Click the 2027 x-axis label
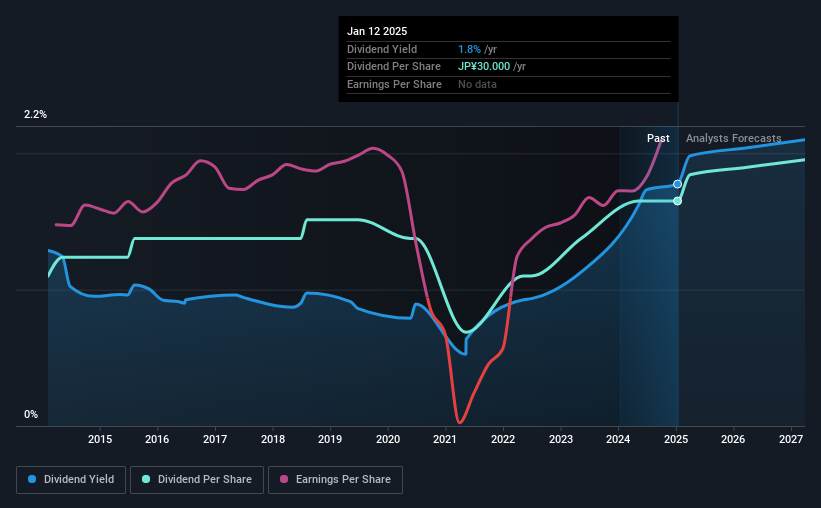The width and height of the screenshot is (821, 508). [x=791, y=439]
